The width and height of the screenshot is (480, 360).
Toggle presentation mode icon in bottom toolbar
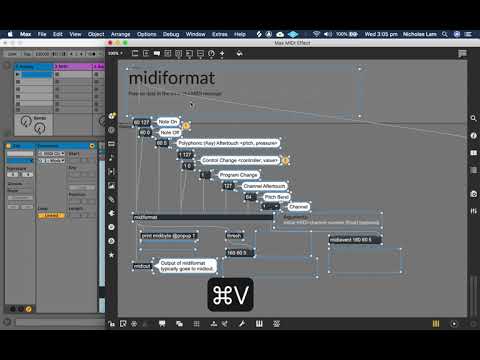(x=162, y=324)
